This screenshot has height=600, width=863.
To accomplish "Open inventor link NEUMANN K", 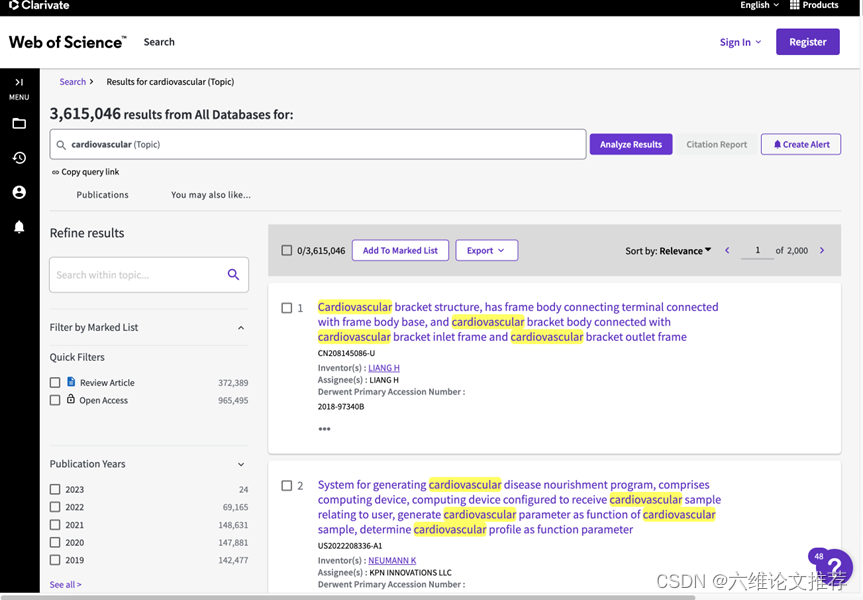I will click(392, 560).
